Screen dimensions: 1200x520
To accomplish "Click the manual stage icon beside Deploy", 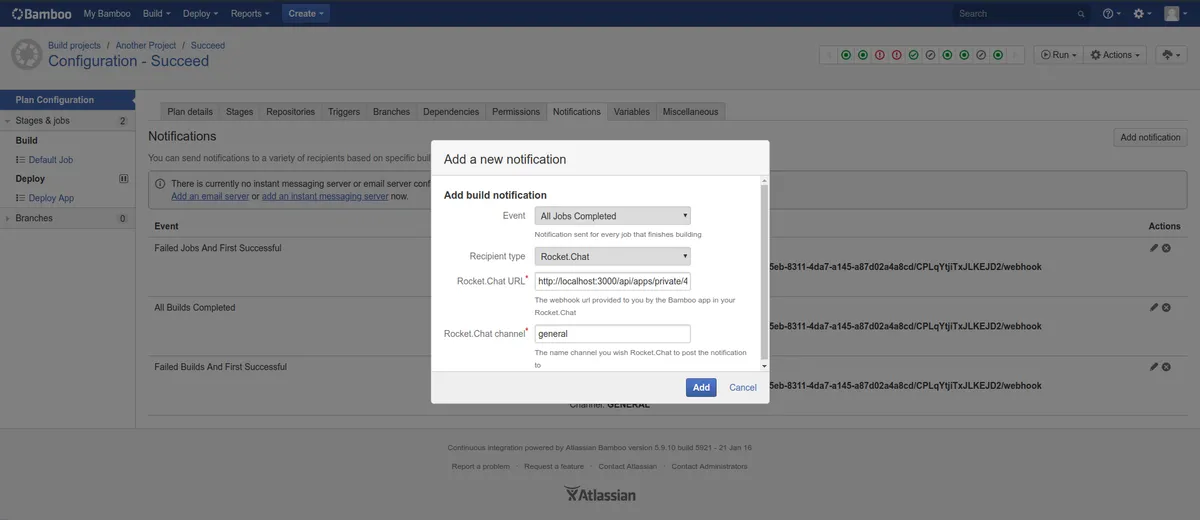I will 124,179.
